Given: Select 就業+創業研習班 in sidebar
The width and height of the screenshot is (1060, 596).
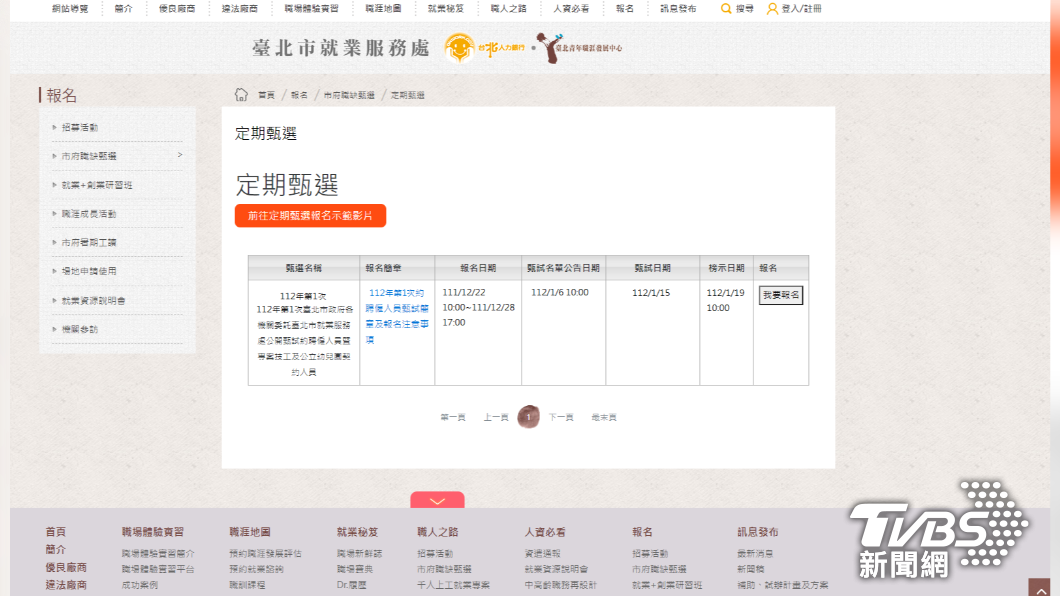Looking at the screenshot, I should pos(97,185).
